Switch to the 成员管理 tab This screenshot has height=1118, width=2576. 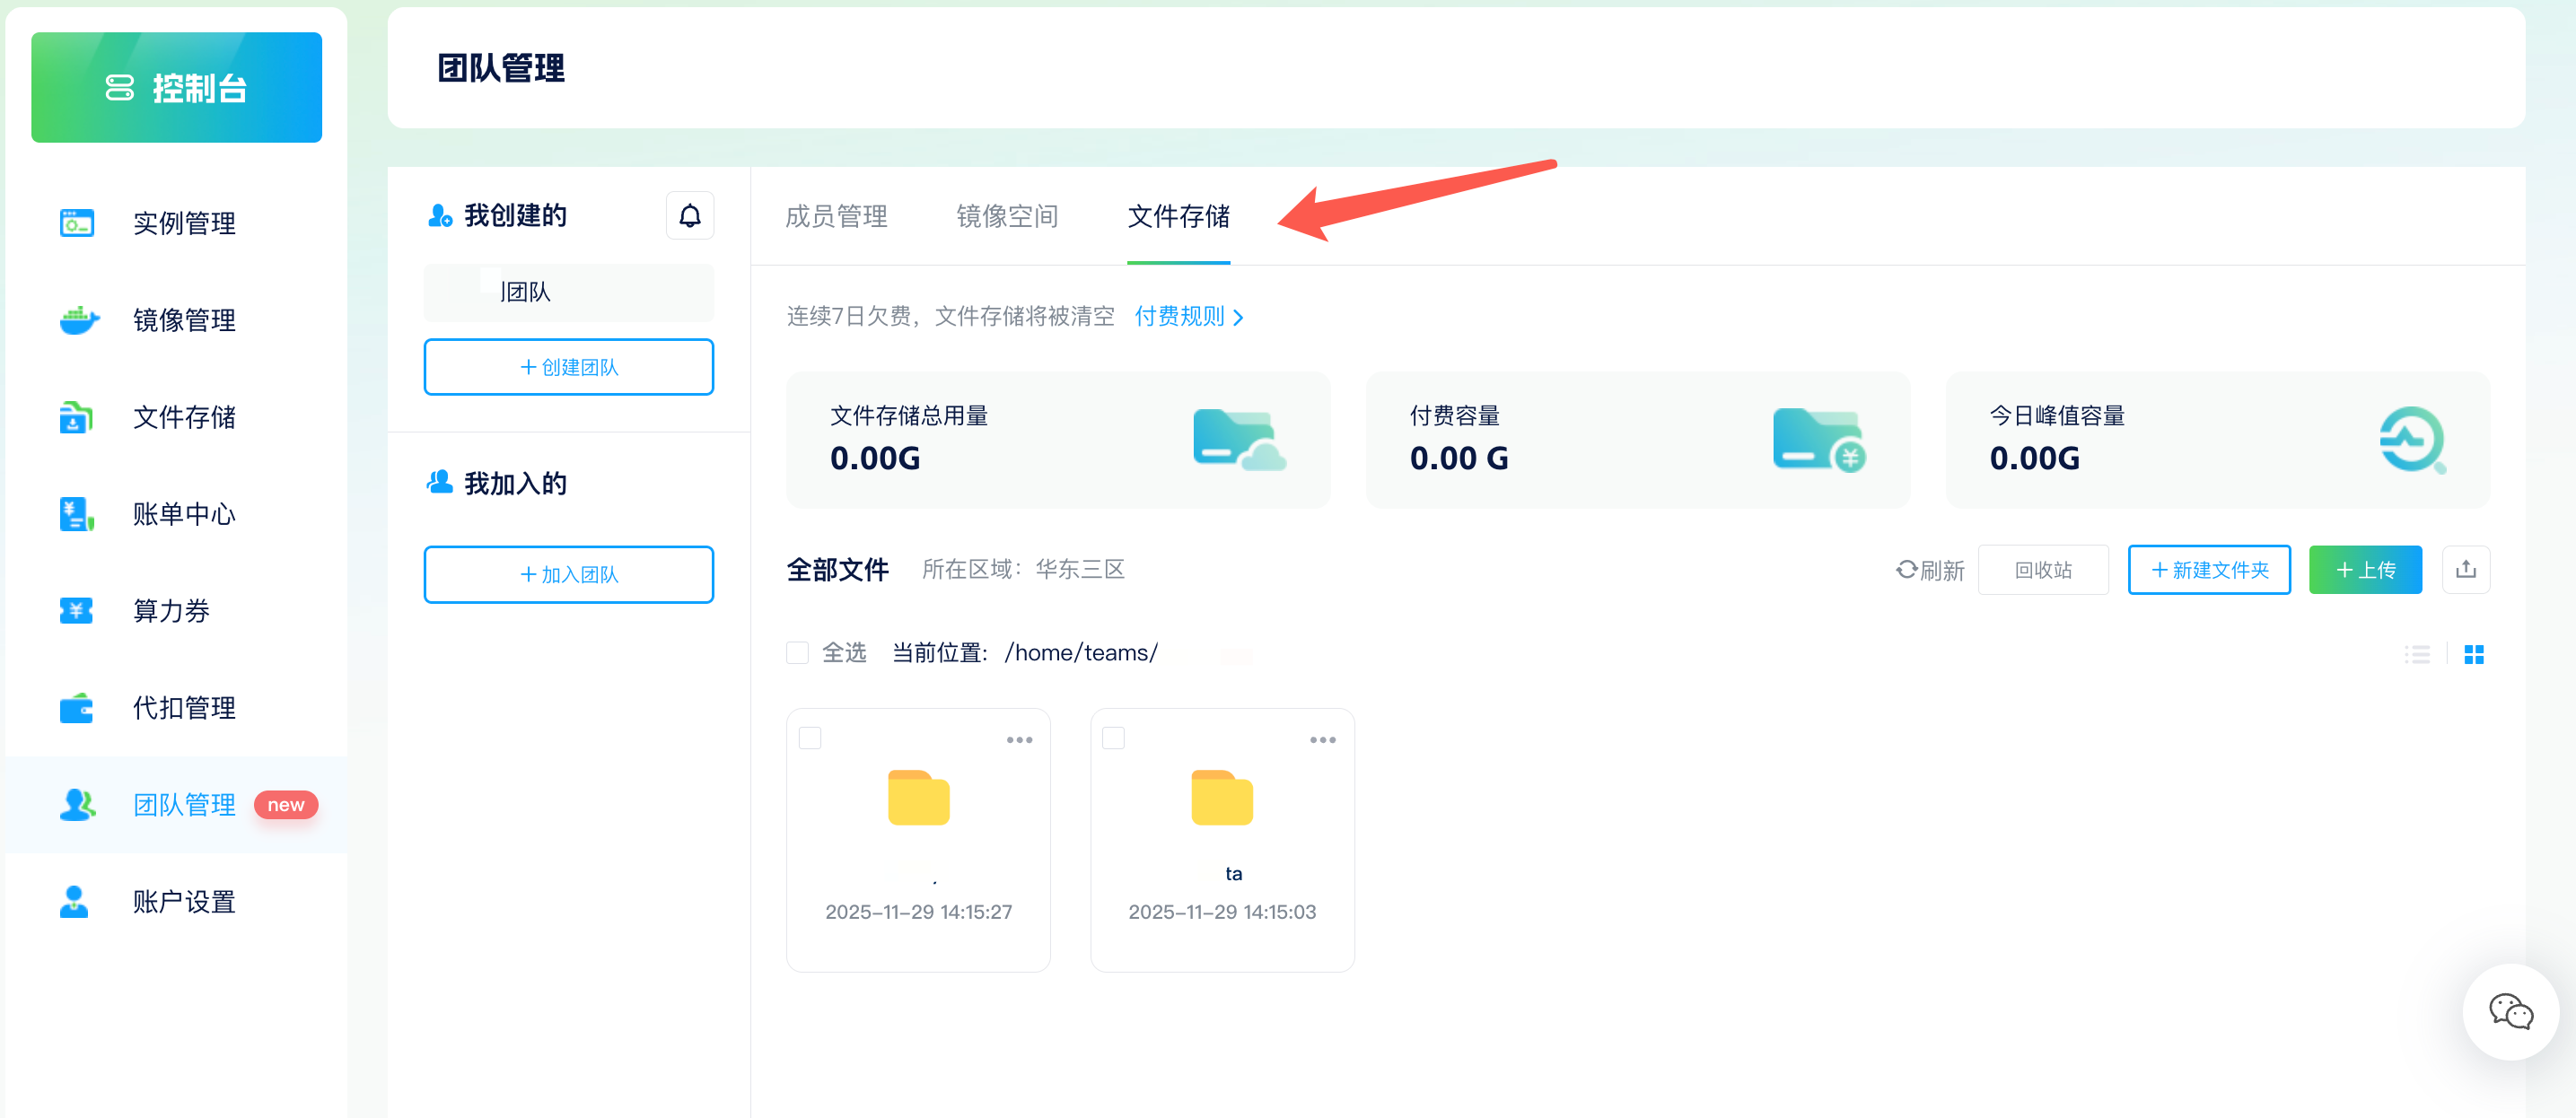[x=837, y=216]
